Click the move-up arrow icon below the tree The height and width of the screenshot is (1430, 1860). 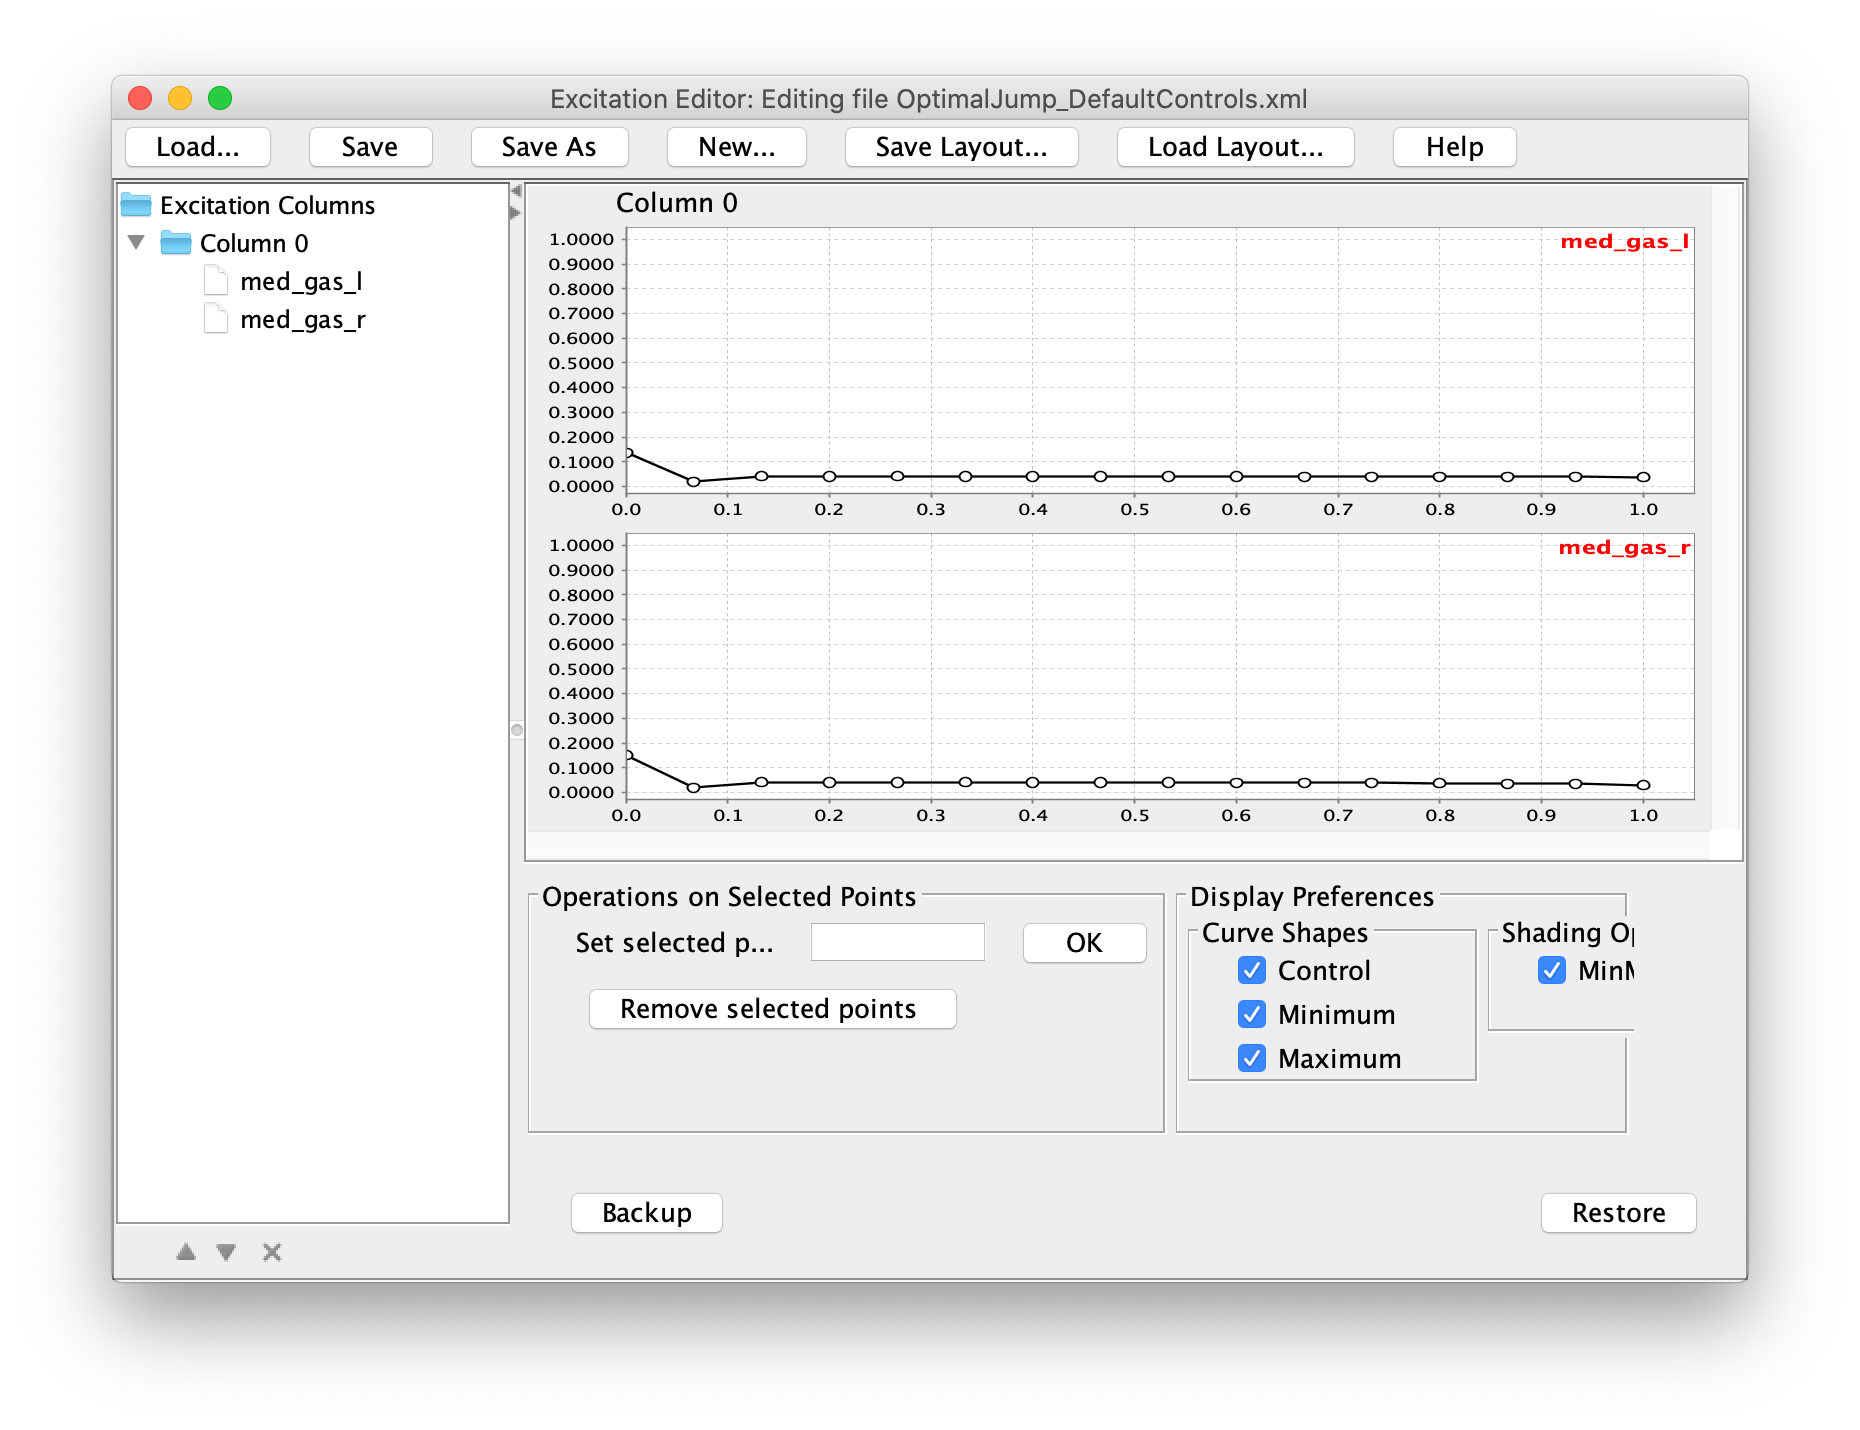click(184, 1251)
